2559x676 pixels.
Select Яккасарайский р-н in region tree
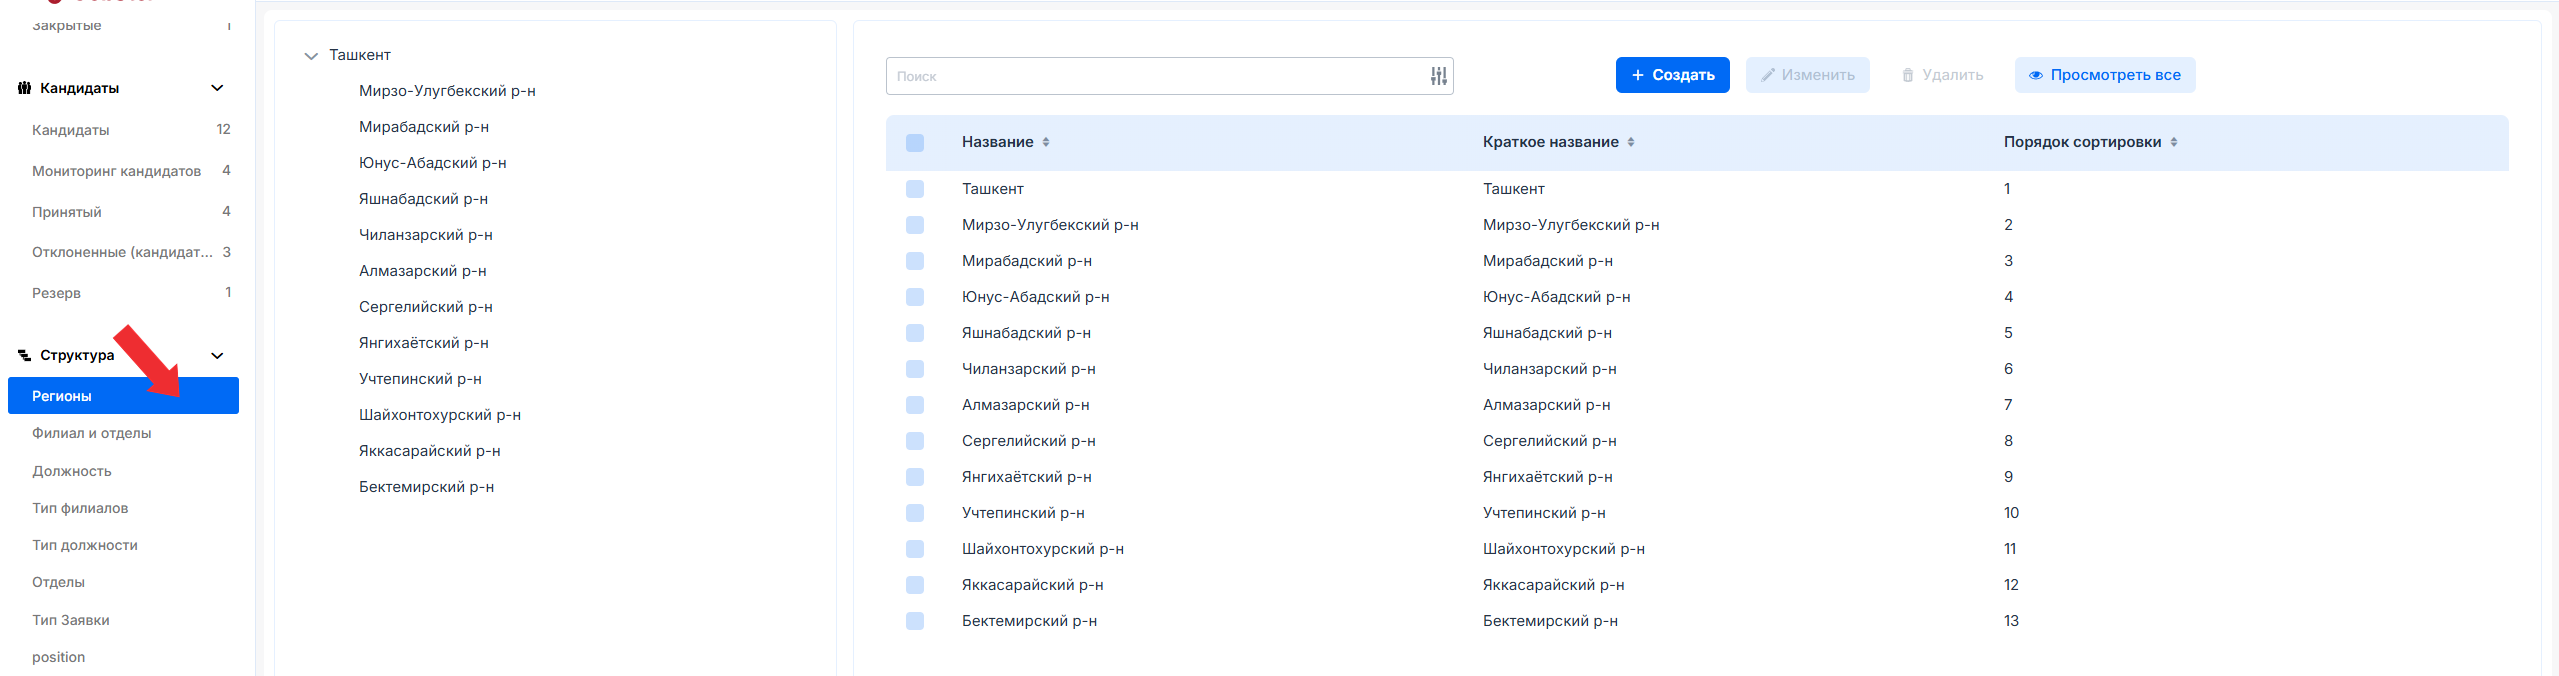(x=430, y=451)
